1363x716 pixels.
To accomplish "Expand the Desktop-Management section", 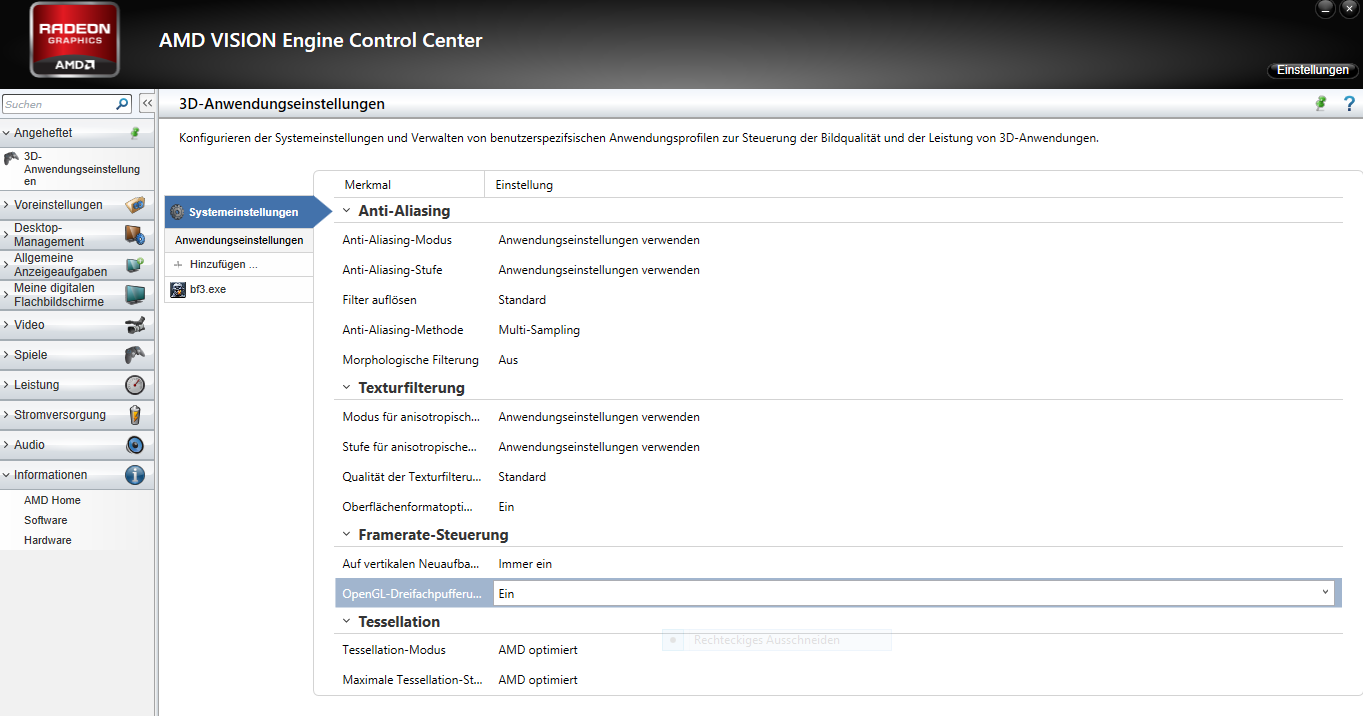I will coord(6,235).
